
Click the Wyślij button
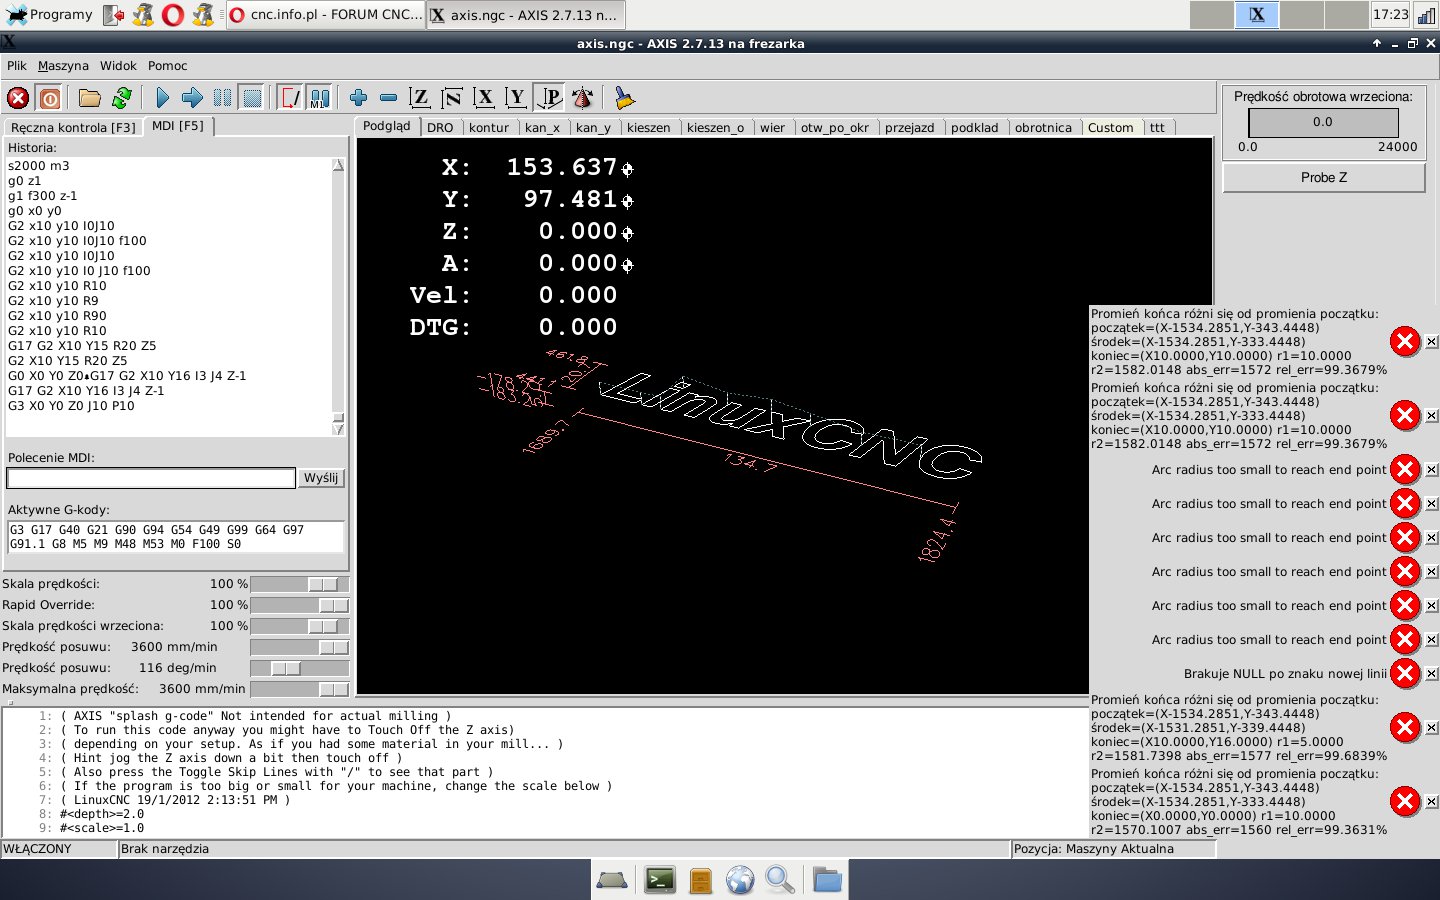pos(321,478)
